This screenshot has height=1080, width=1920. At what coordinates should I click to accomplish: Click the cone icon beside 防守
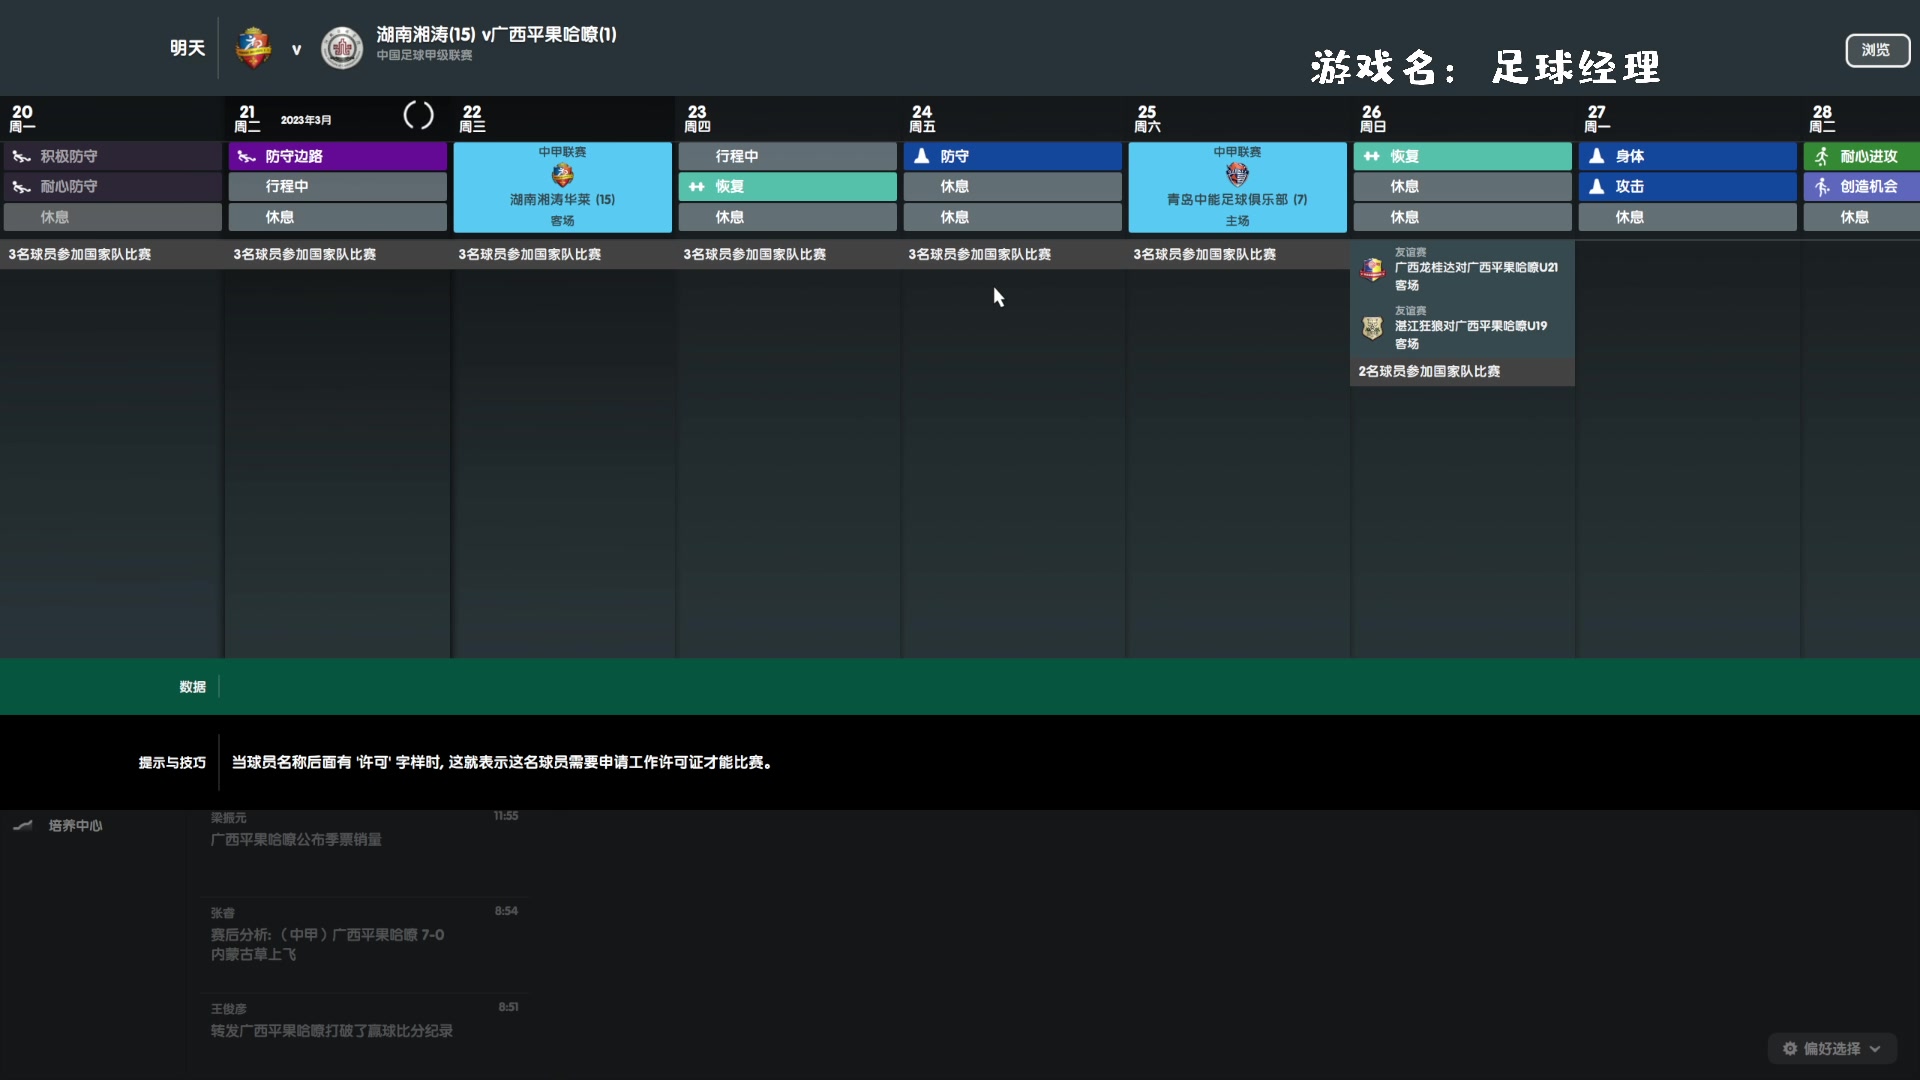click(922, 156)
